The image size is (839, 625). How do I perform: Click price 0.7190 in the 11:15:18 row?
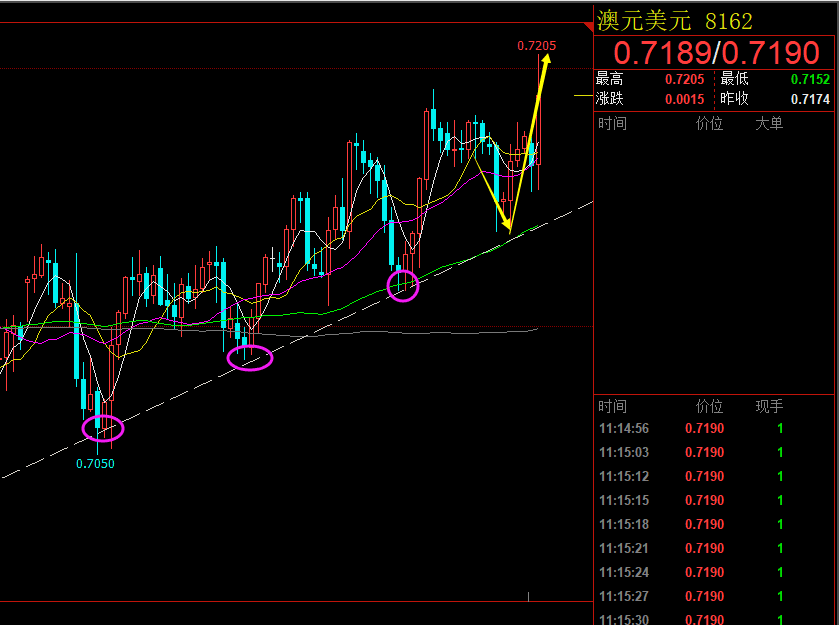[x=705, y=524]
